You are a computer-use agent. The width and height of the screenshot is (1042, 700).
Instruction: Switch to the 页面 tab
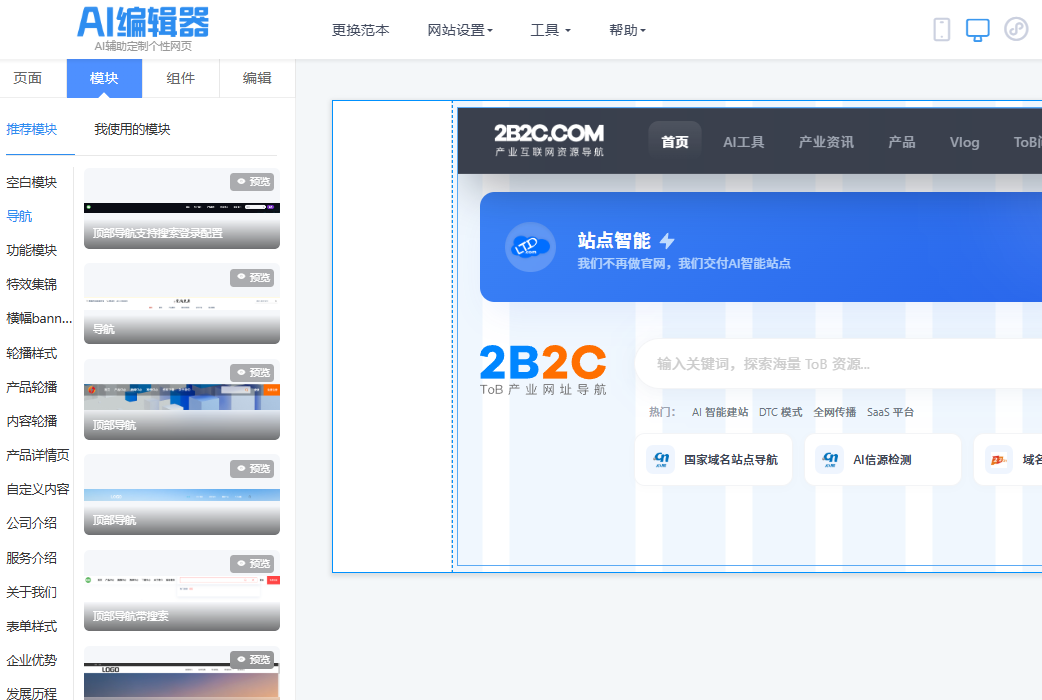[28, 78]
